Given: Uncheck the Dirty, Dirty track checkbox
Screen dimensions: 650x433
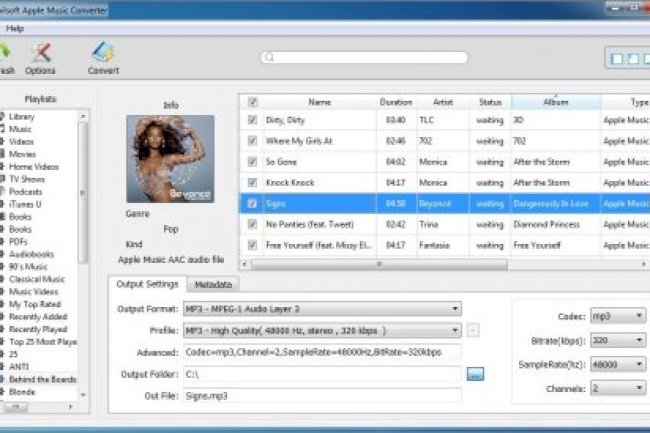Looking at the screenshot, I should tap(252, 120).
